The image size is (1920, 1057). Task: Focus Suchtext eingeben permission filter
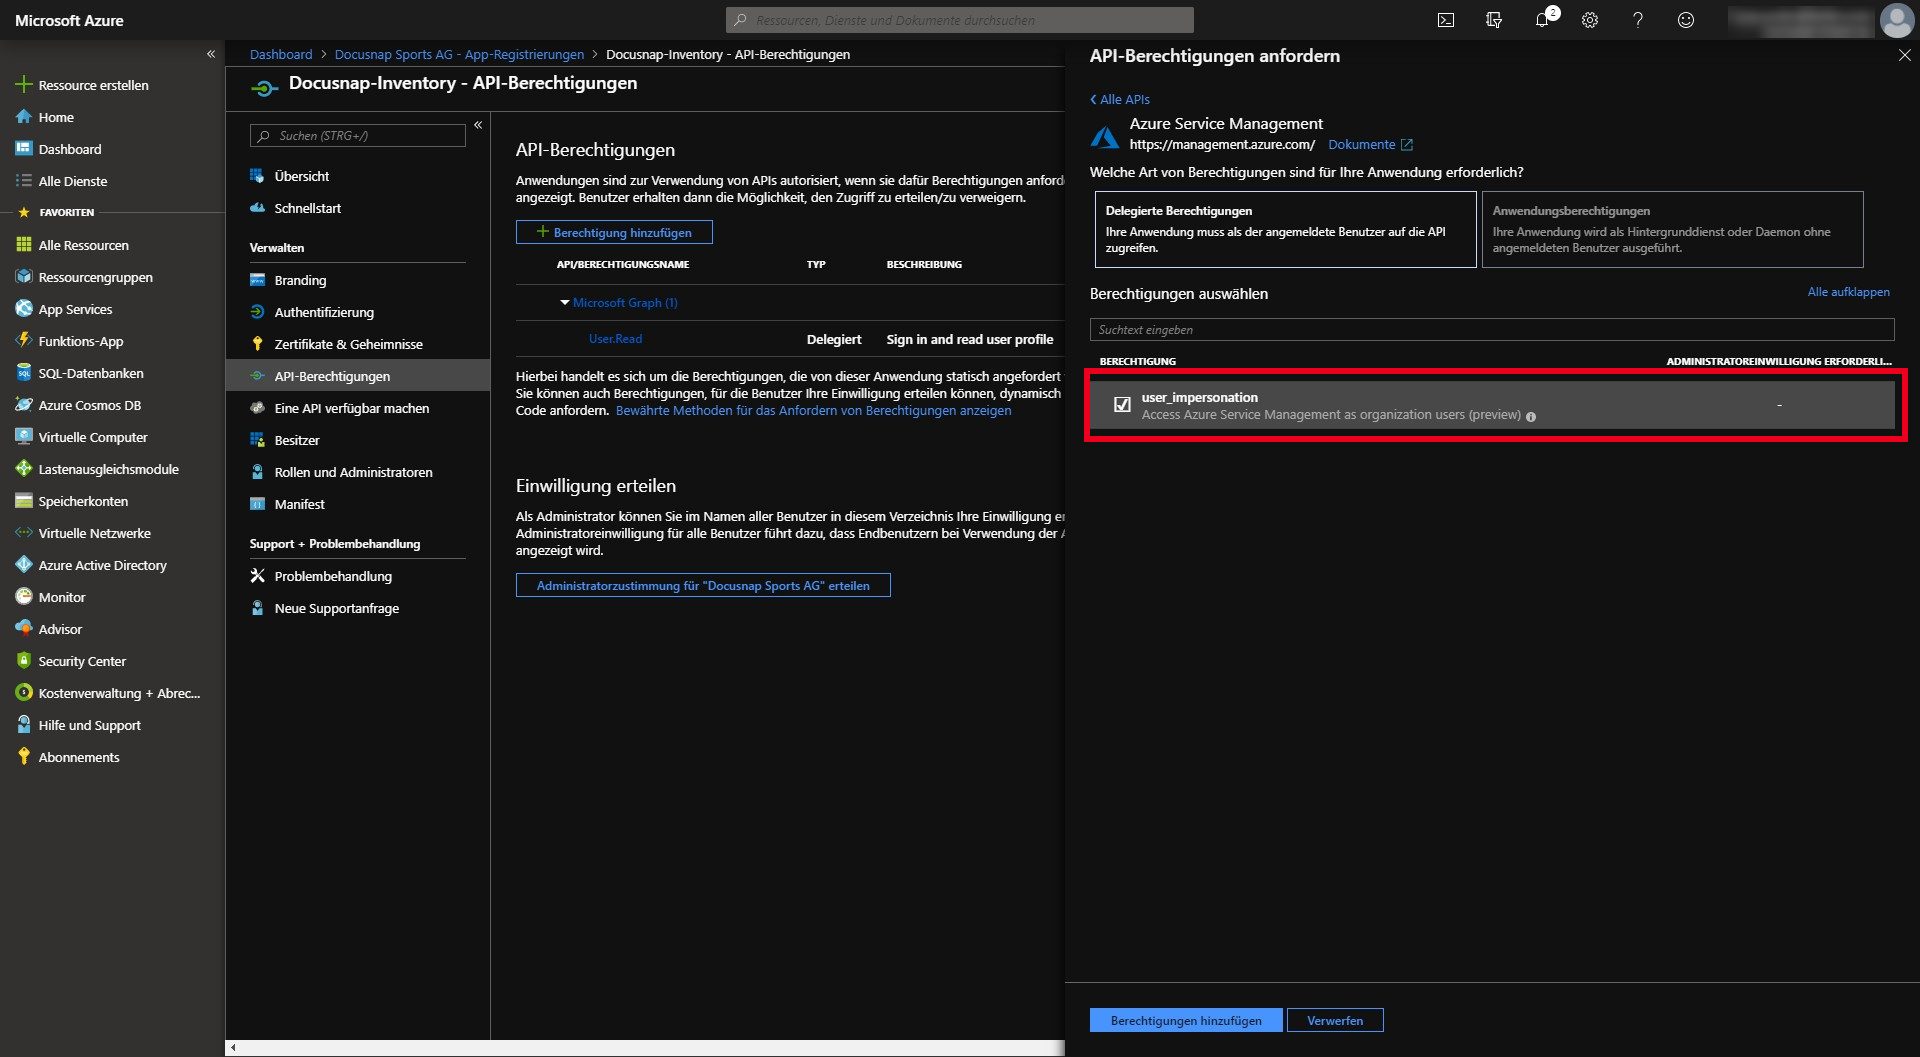(x=1491, y=330)
